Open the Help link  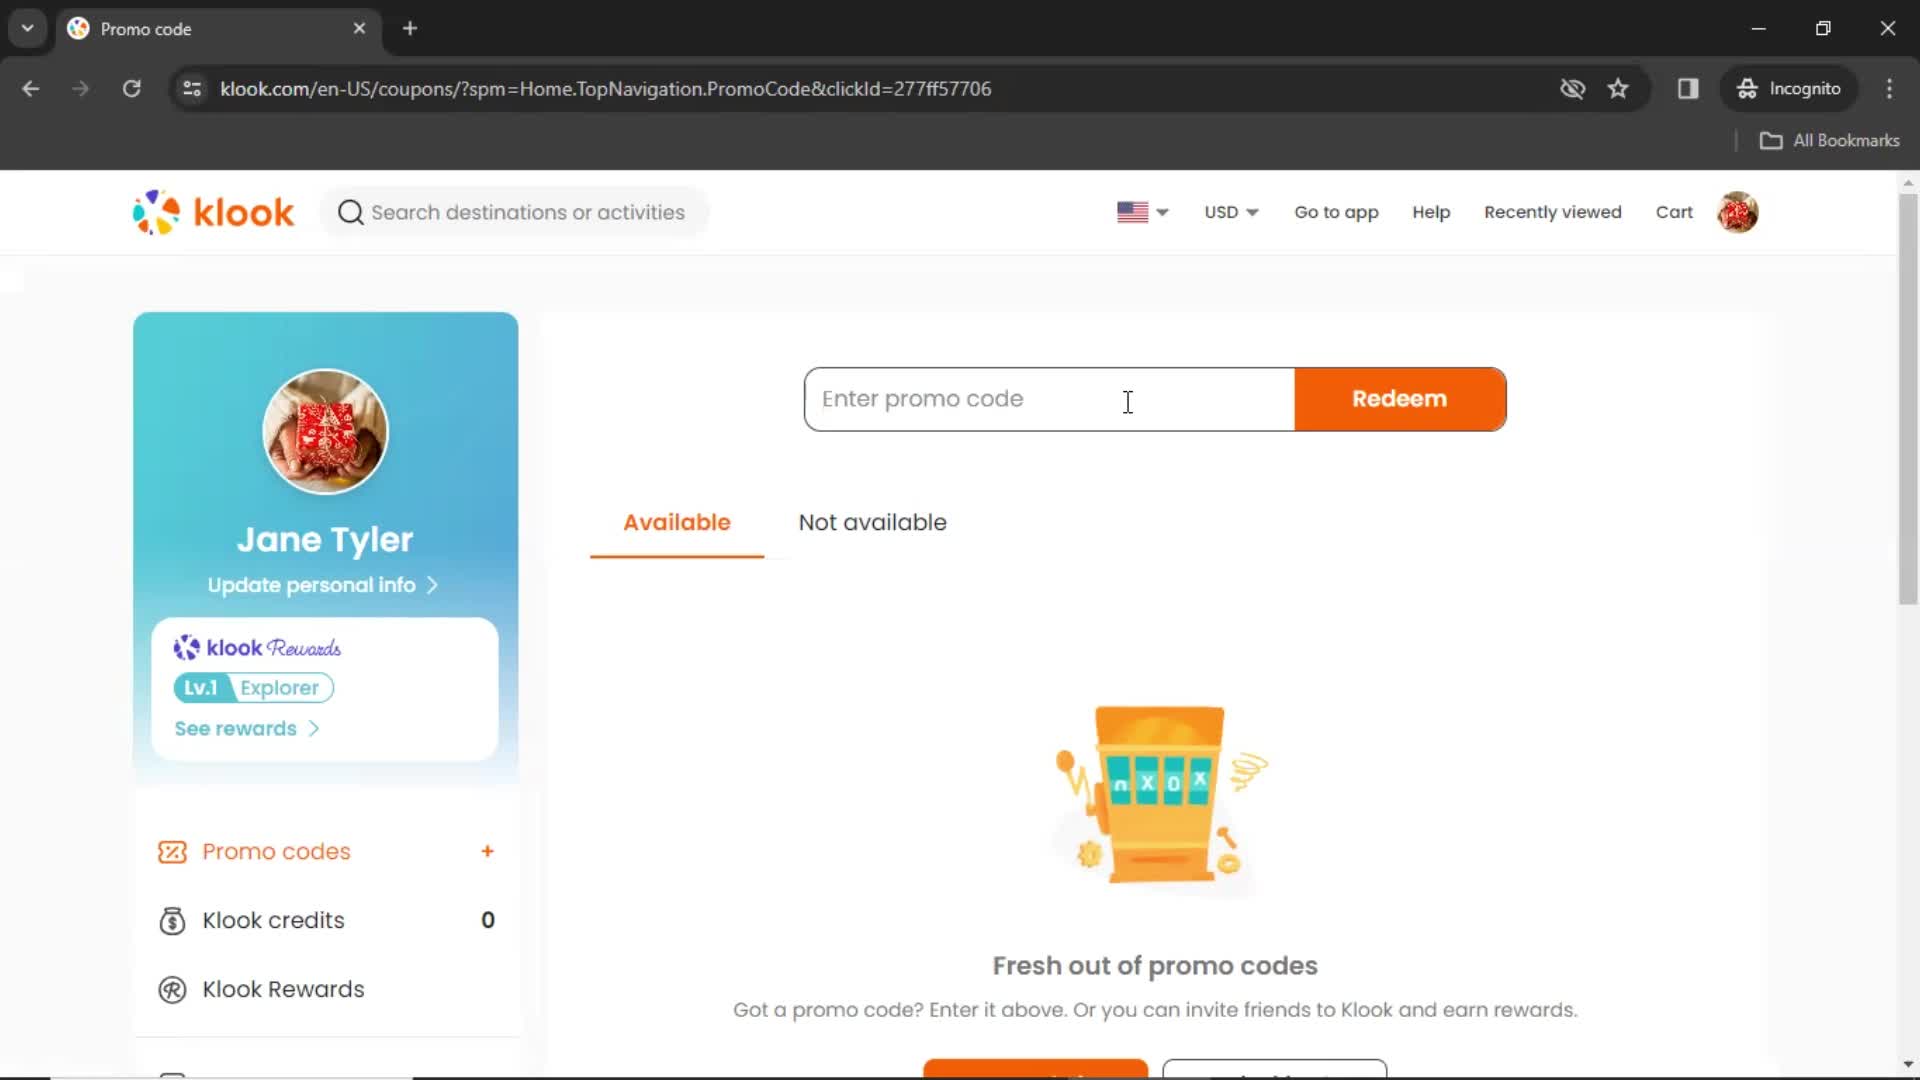point(1431,212)
